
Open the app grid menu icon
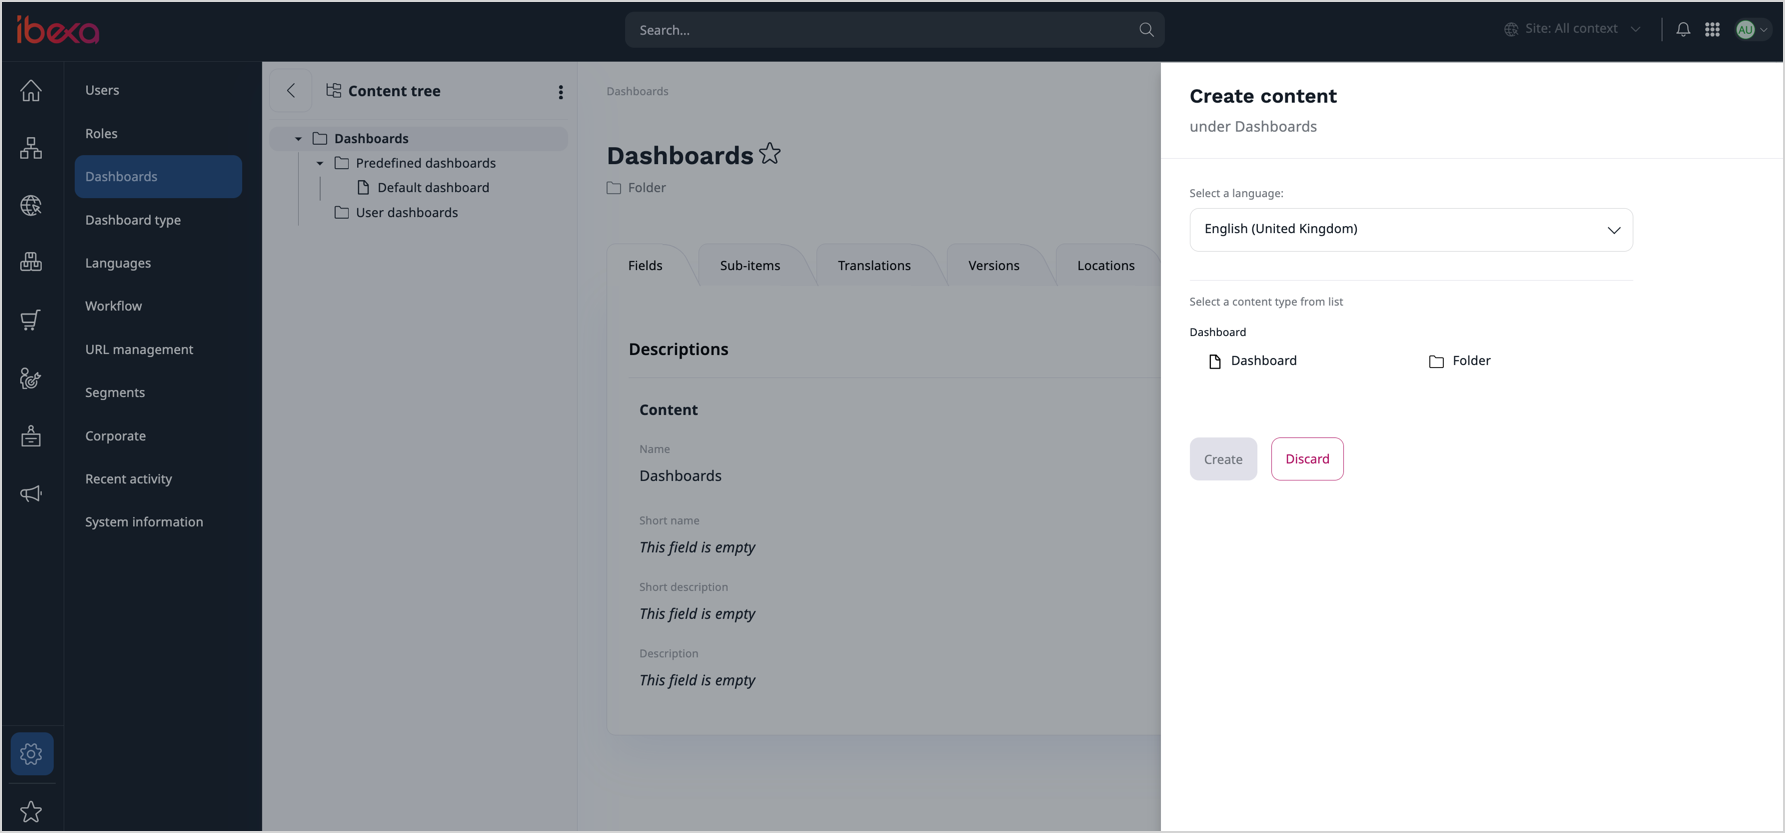[1712, 30]
